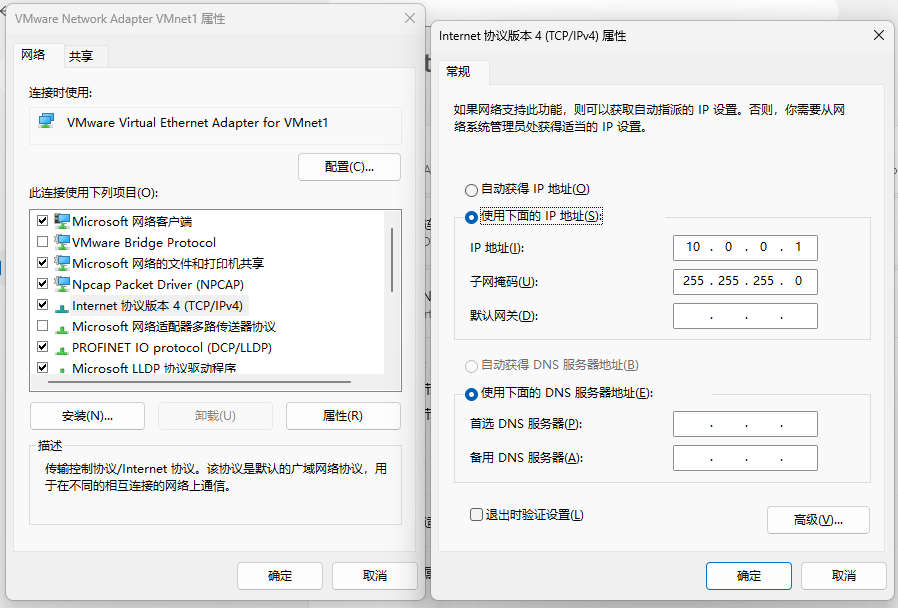Select 自动获得 IP 地址 radio button

coord(471,190)
